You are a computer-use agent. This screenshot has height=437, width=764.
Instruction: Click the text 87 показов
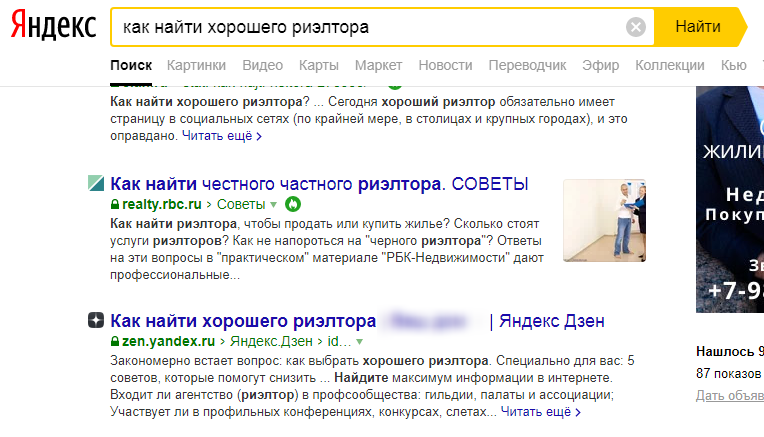[x=728, y=374]
